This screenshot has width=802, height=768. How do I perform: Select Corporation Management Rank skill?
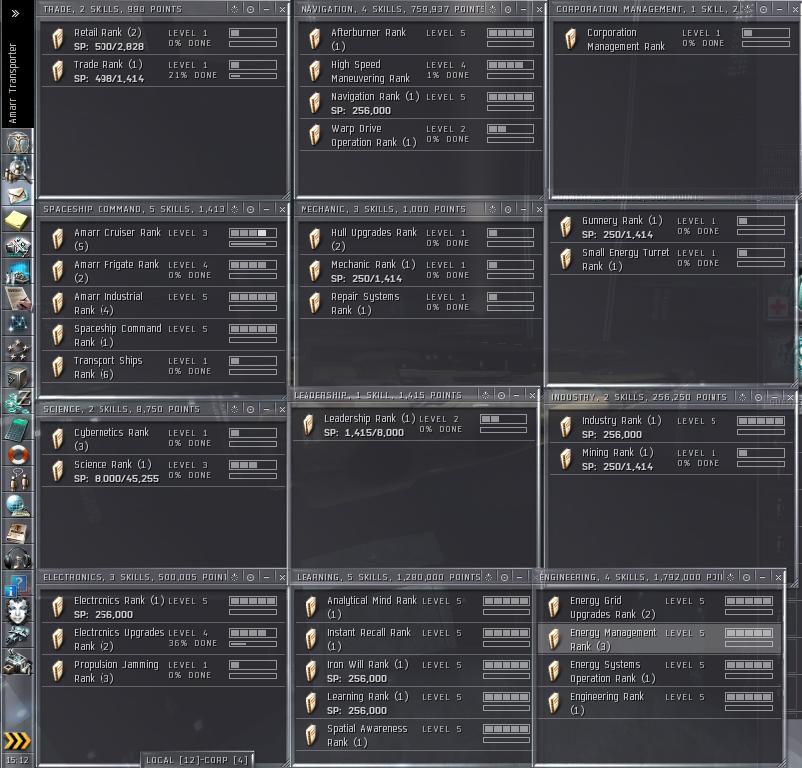[677, 39]
